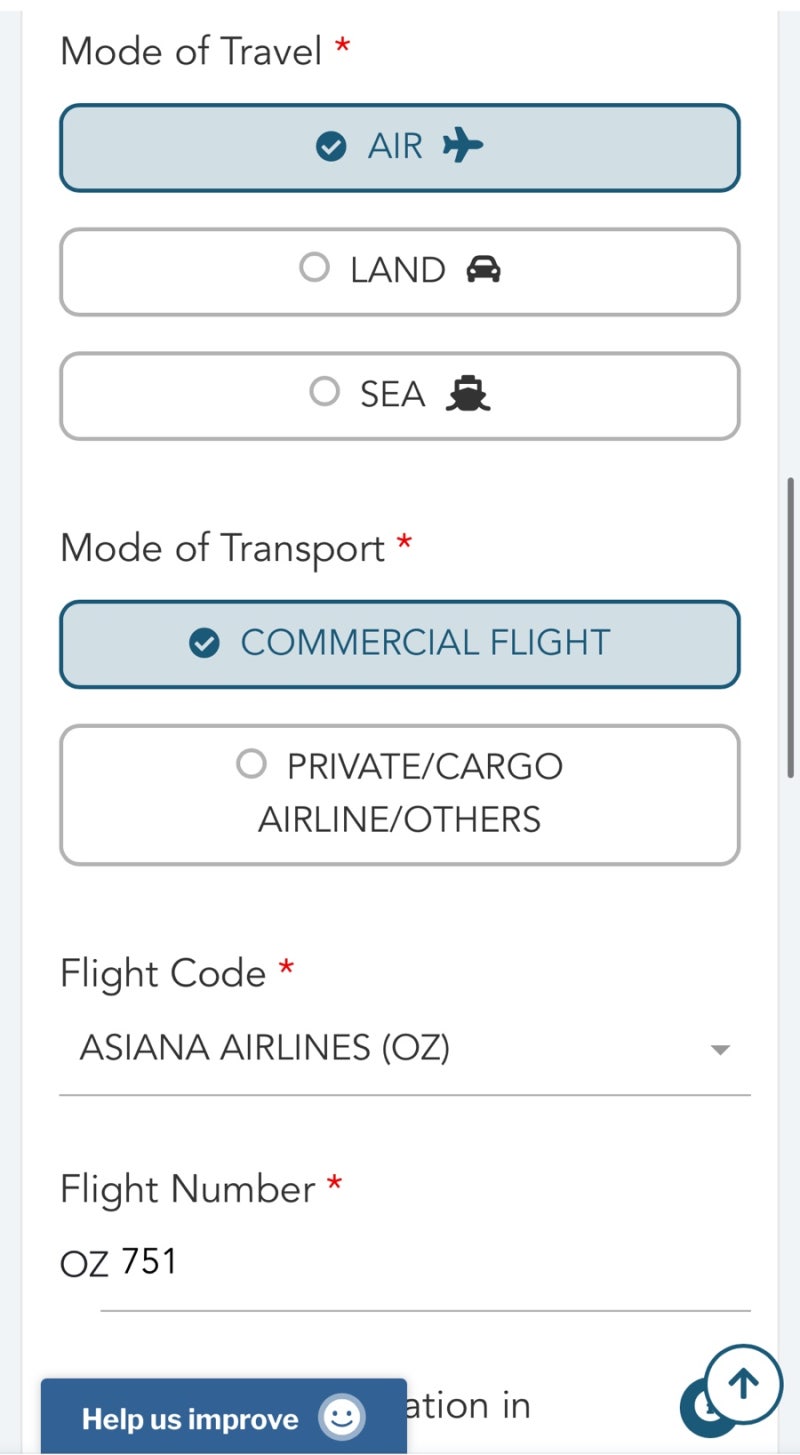Click the page scrollbar handle
Viewport: 800px width, 1455px height.
coord(791,627)
